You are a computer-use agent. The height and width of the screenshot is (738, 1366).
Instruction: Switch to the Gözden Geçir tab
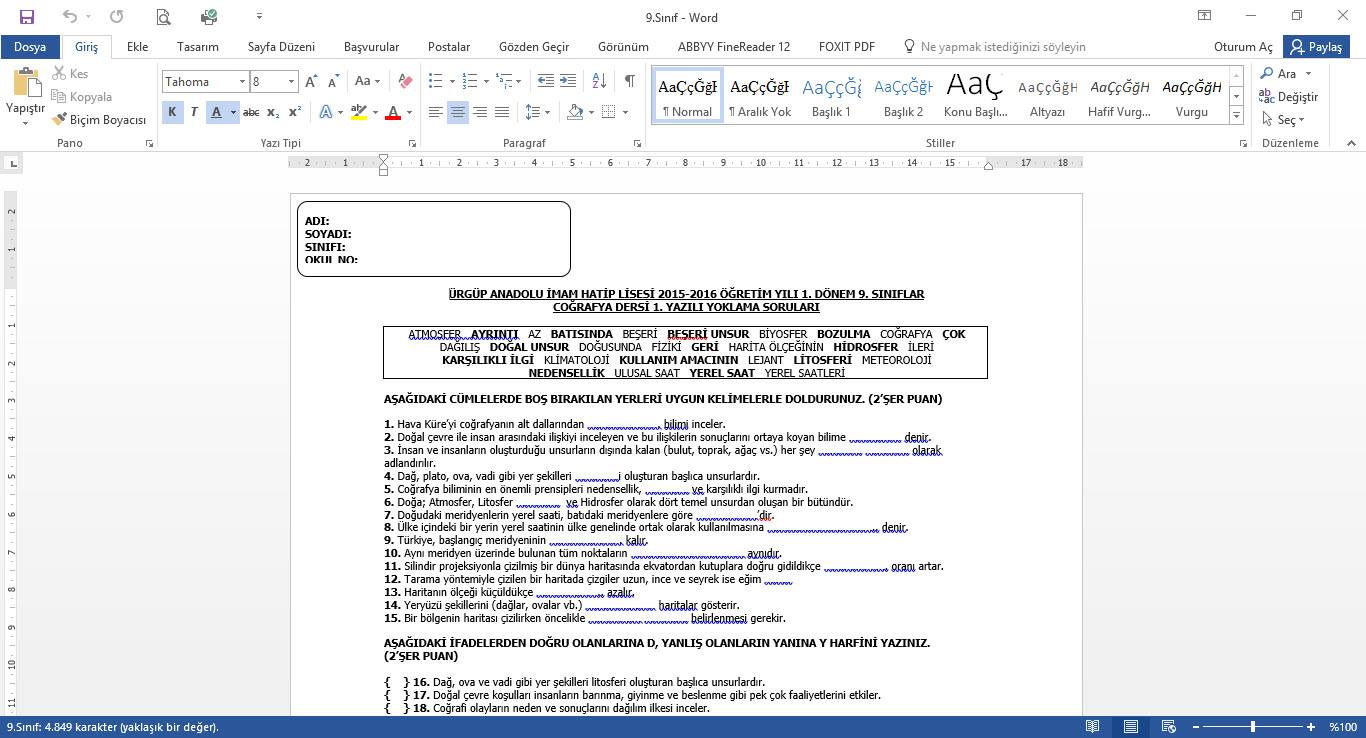(x=534, y=47)
